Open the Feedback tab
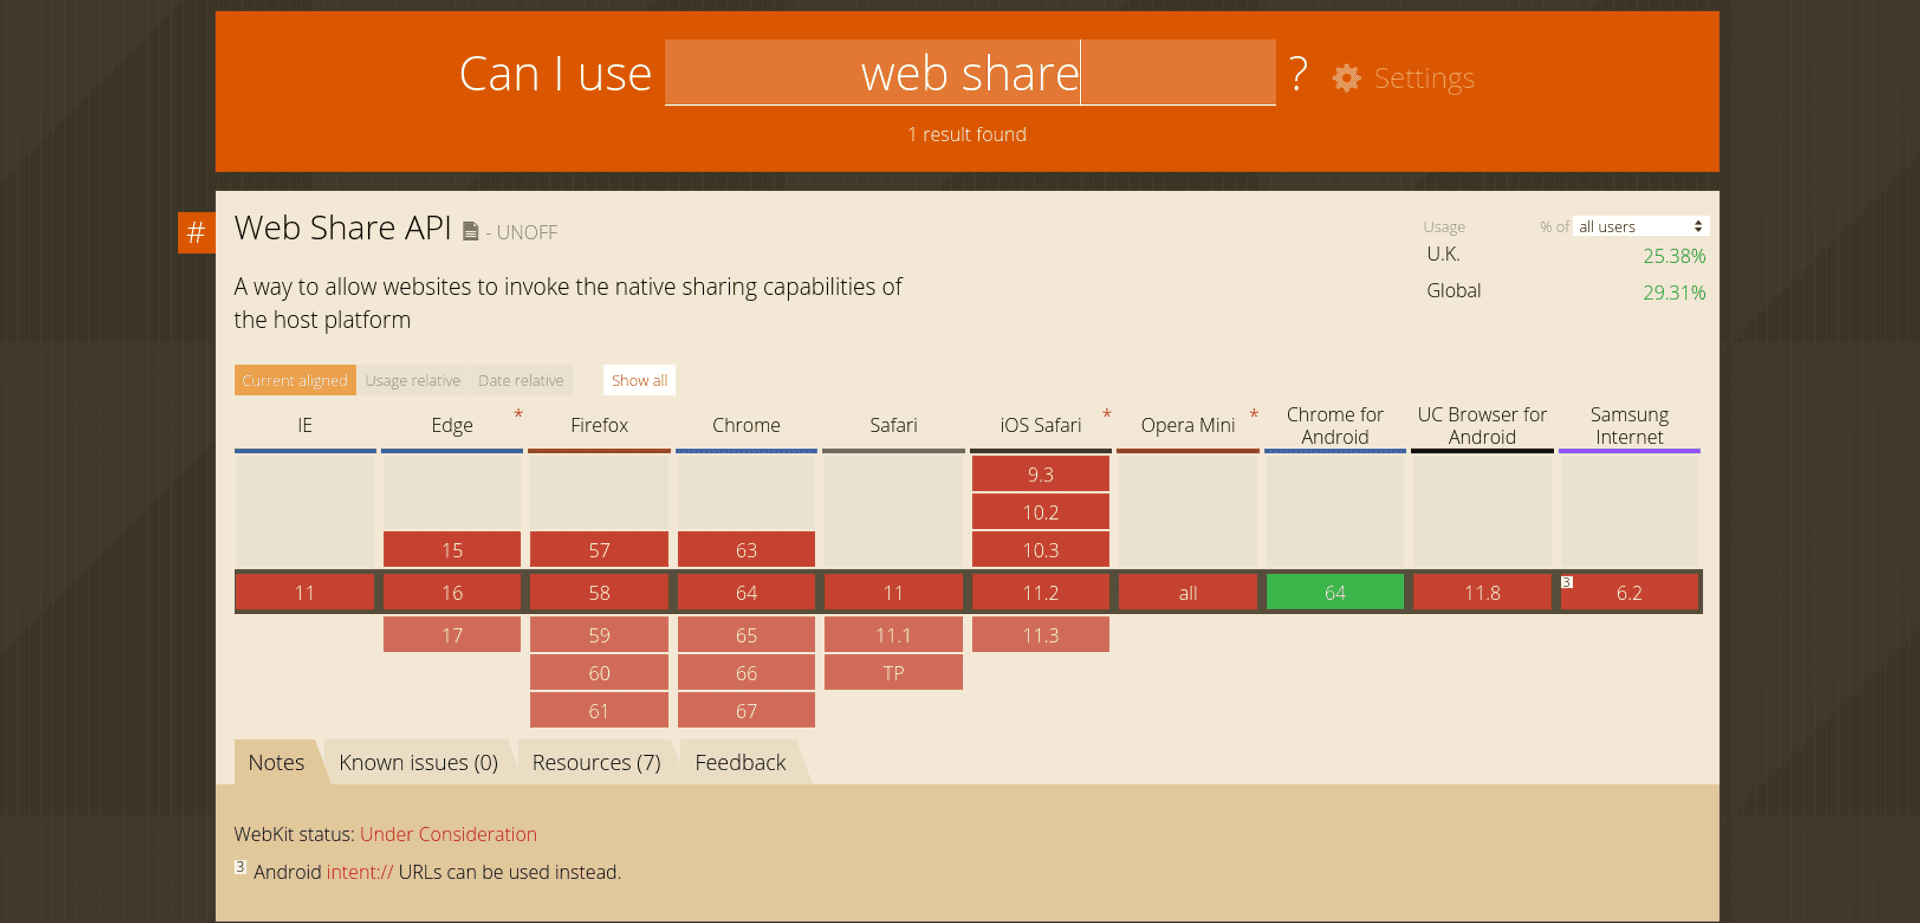 tap(740, 763)
